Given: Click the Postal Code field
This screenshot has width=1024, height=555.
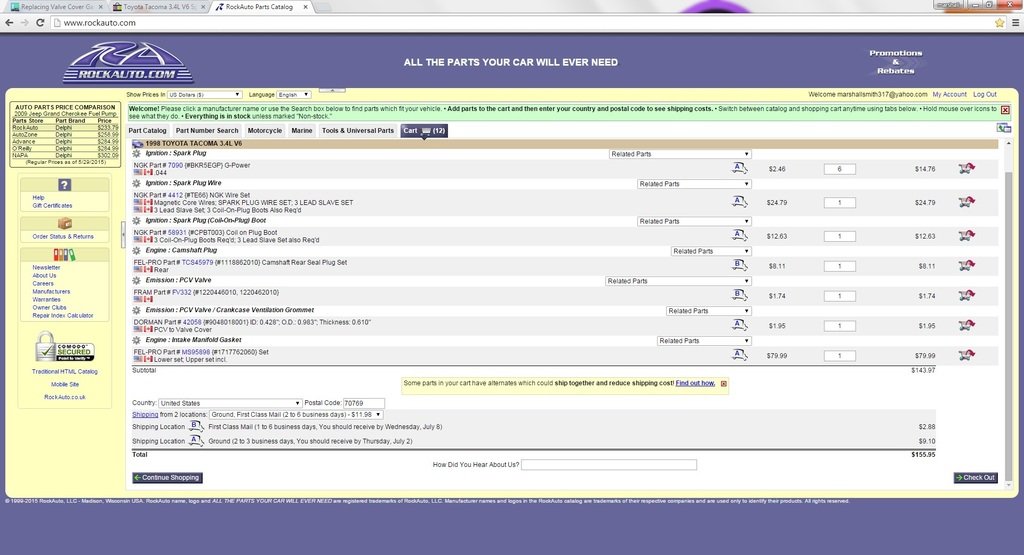Looking at the screenshot, I should [x=364, y=404].
